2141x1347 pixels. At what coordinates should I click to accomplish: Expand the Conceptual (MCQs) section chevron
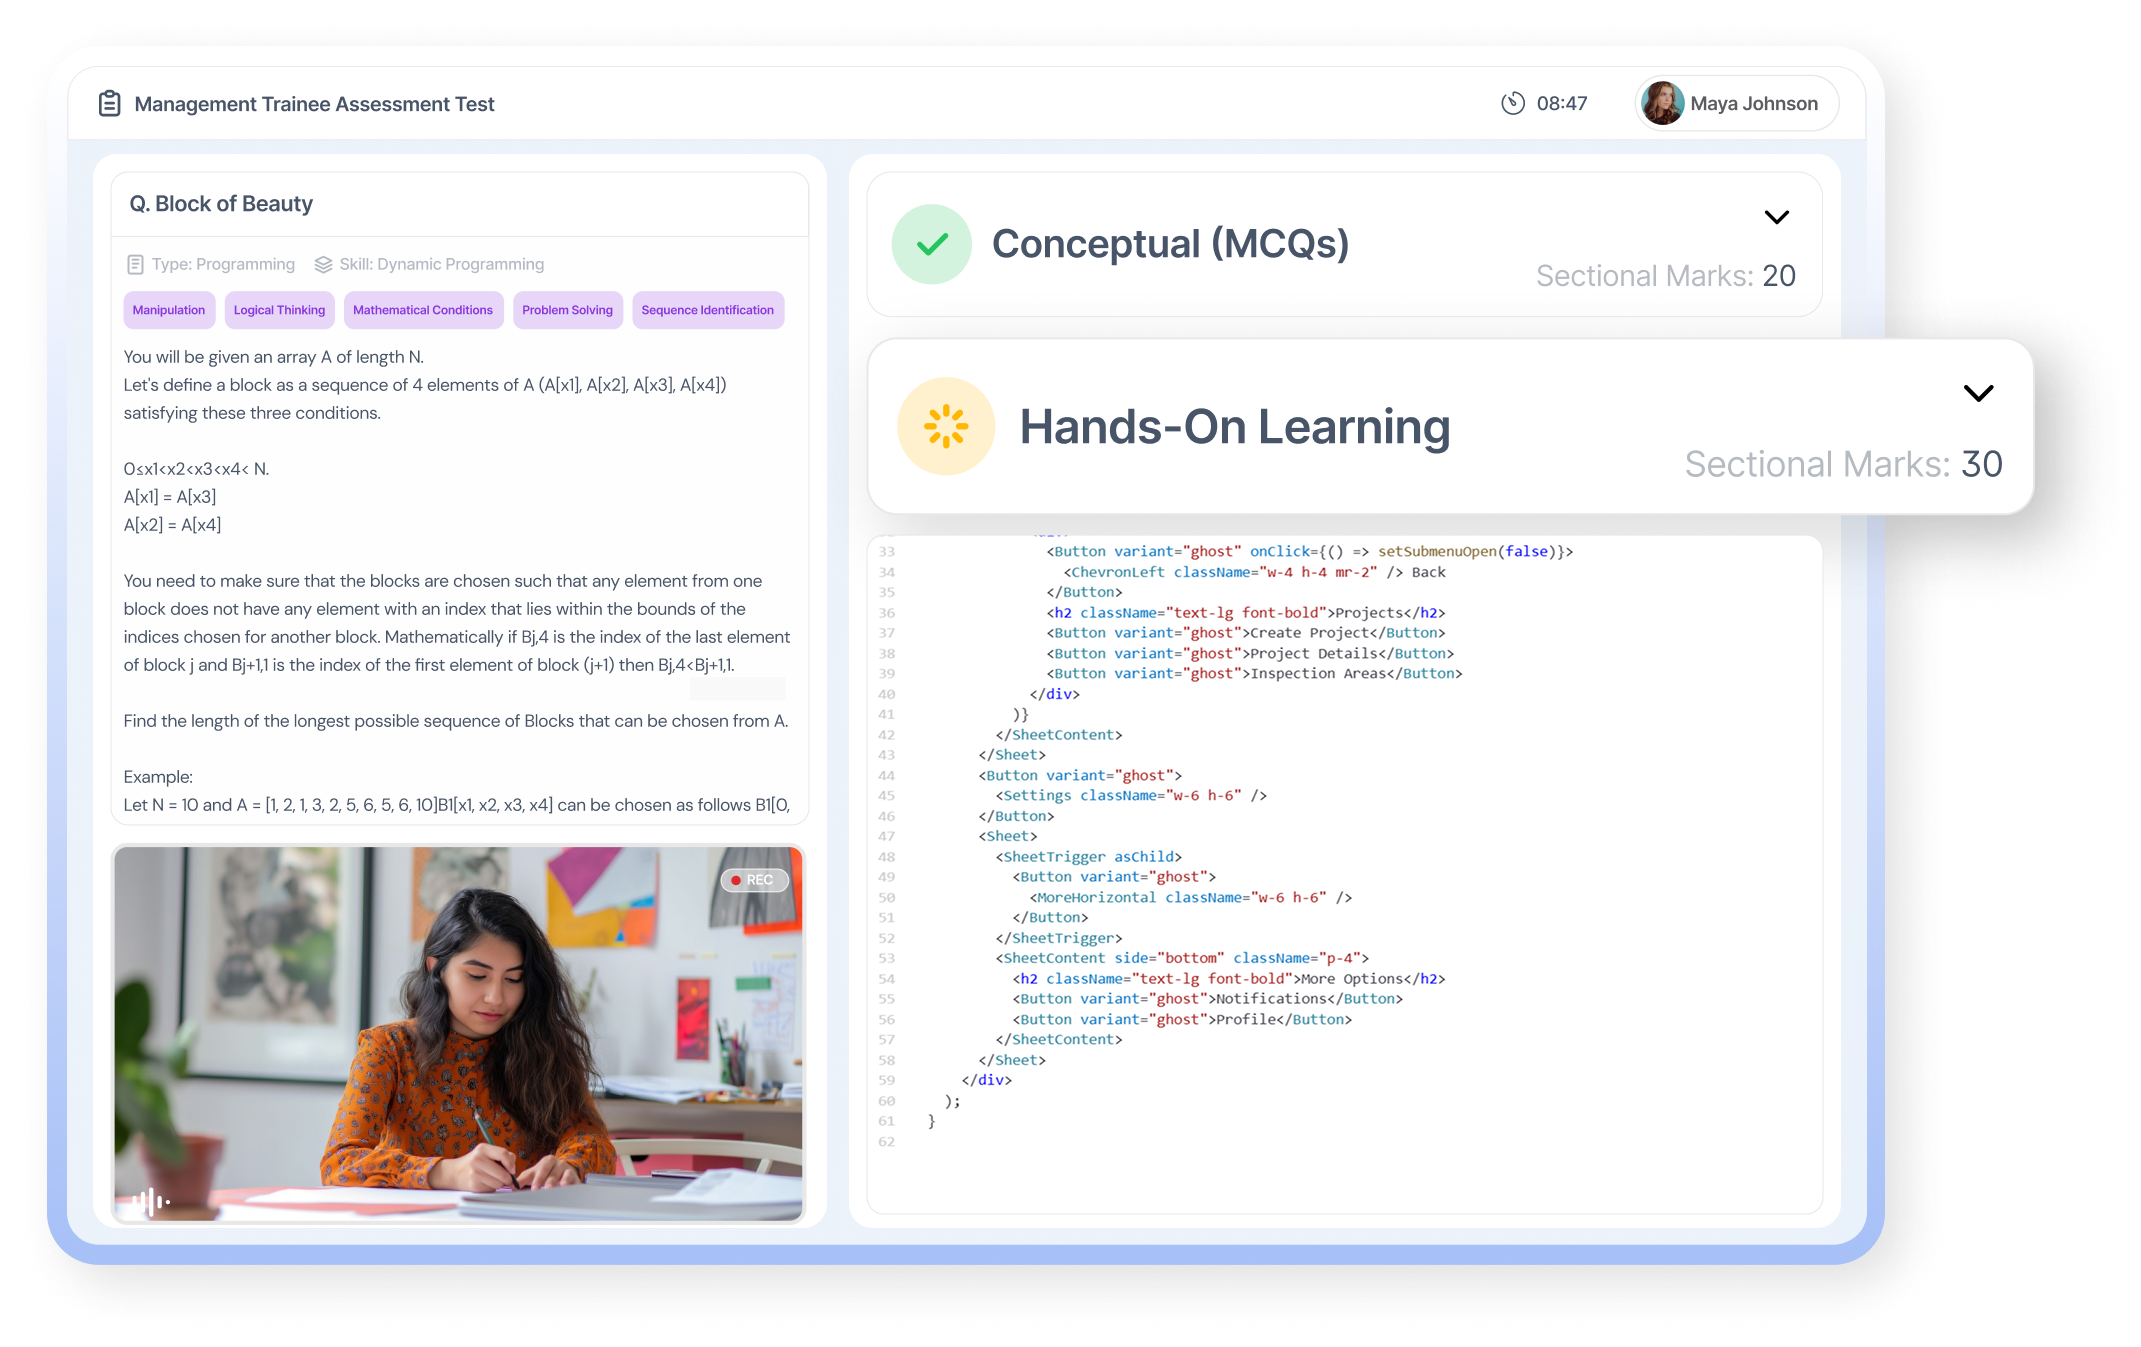[x=1776, y=217]
